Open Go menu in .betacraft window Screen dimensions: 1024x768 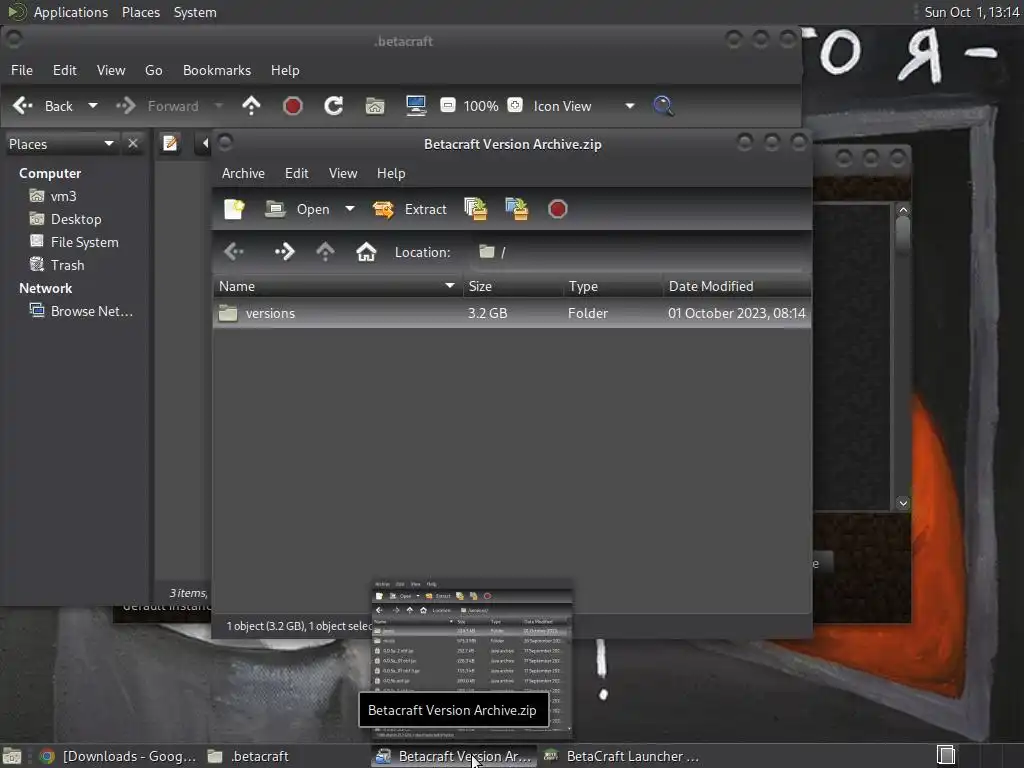point(153,70)
